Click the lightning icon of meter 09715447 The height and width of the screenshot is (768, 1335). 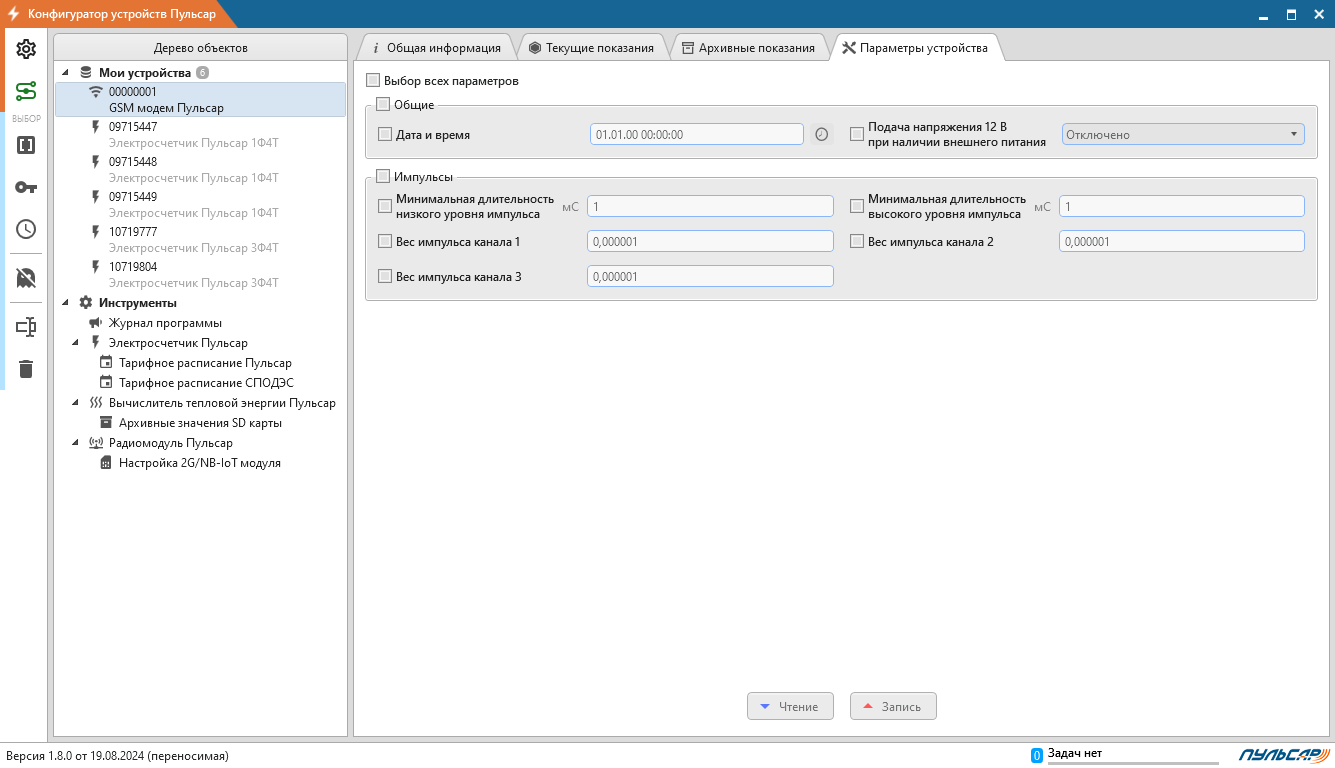pos(96,127)
